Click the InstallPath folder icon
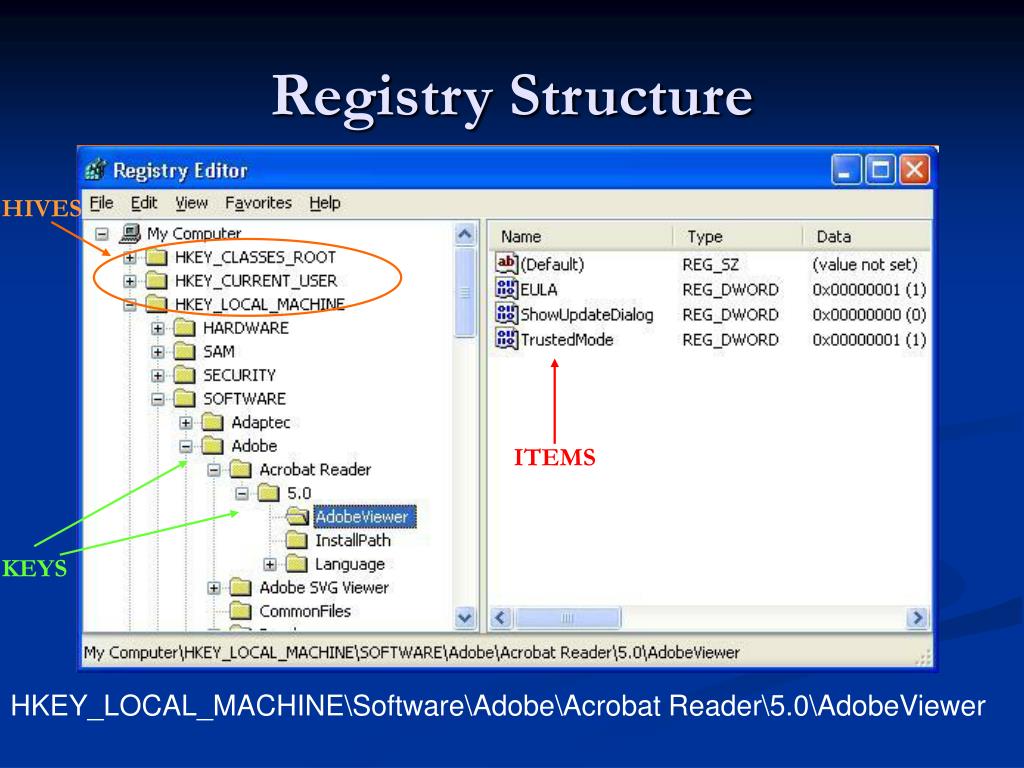The width and height of the screenshot is (1024, 768). click(x=296, y=539)
